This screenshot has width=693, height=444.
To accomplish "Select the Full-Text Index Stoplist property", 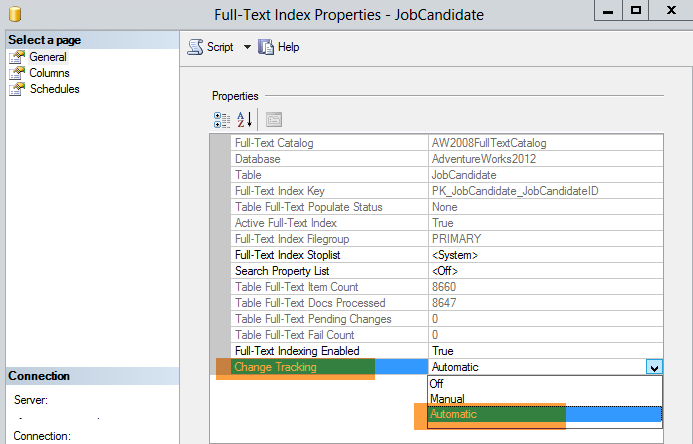I will tap(329, 255).
